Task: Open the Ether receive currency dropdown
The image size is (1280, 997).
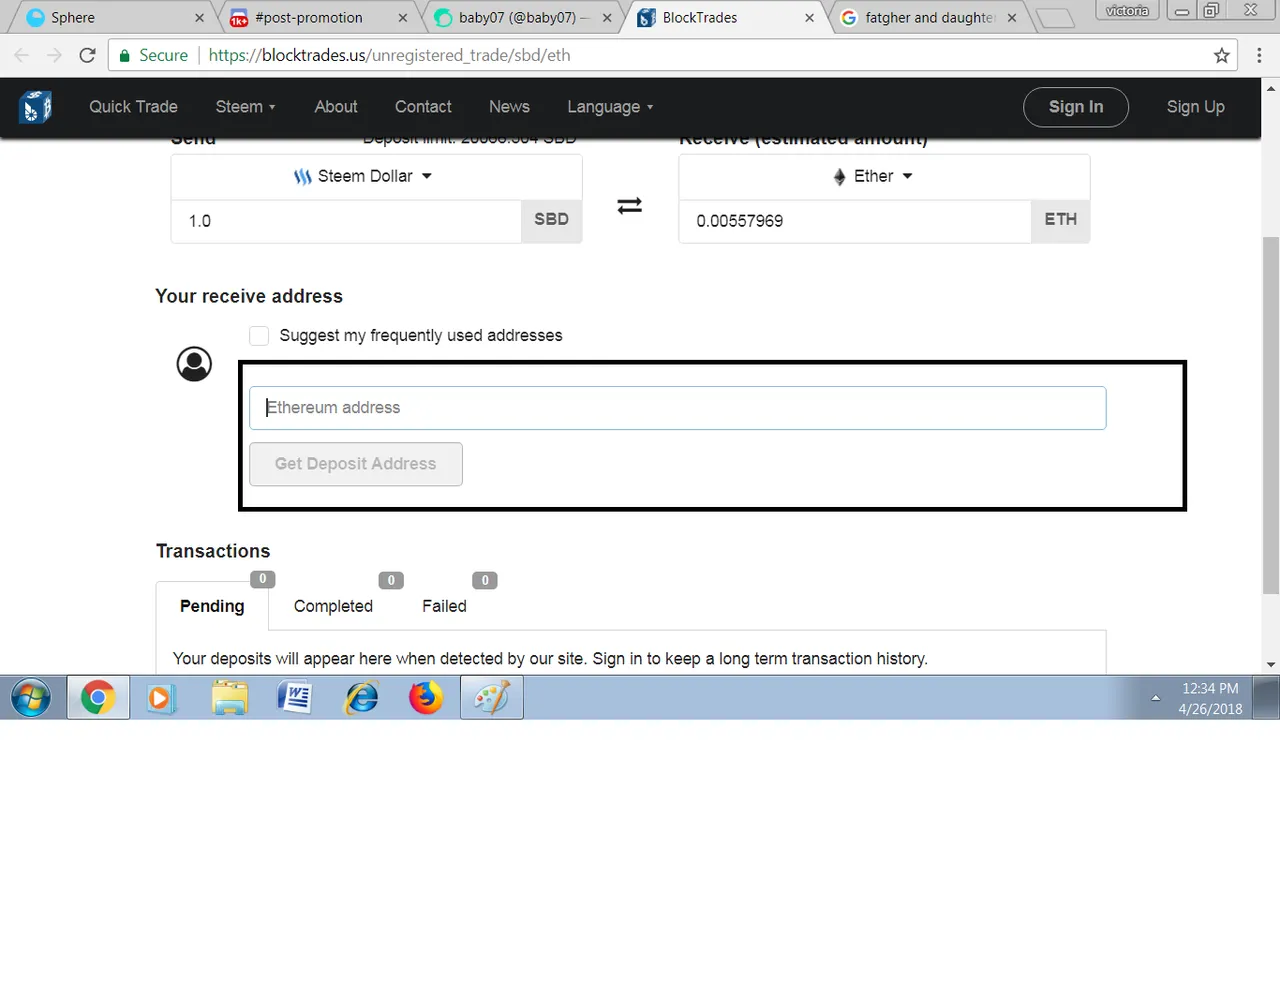Action: pos(873,176)
